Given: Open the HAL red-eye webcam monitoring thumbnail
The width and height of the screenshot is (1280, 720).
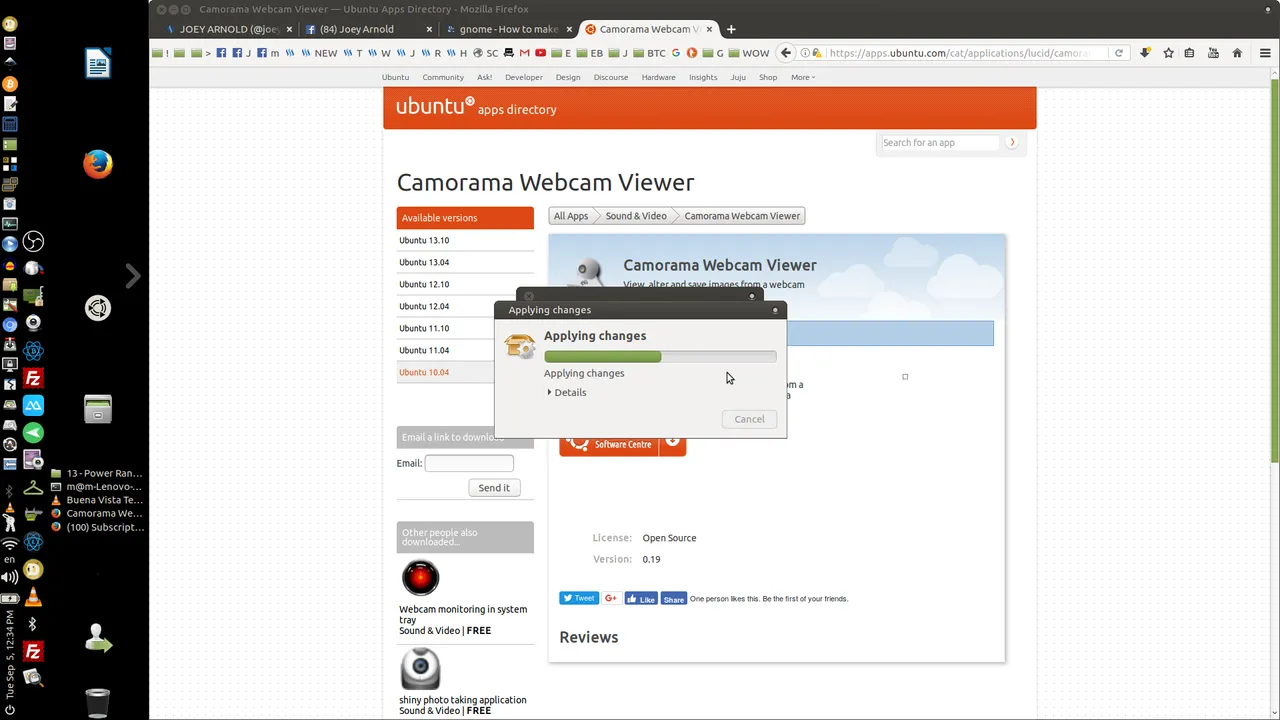Looking at the screenshot, I should pyautogui.click(x=420, y=578).
